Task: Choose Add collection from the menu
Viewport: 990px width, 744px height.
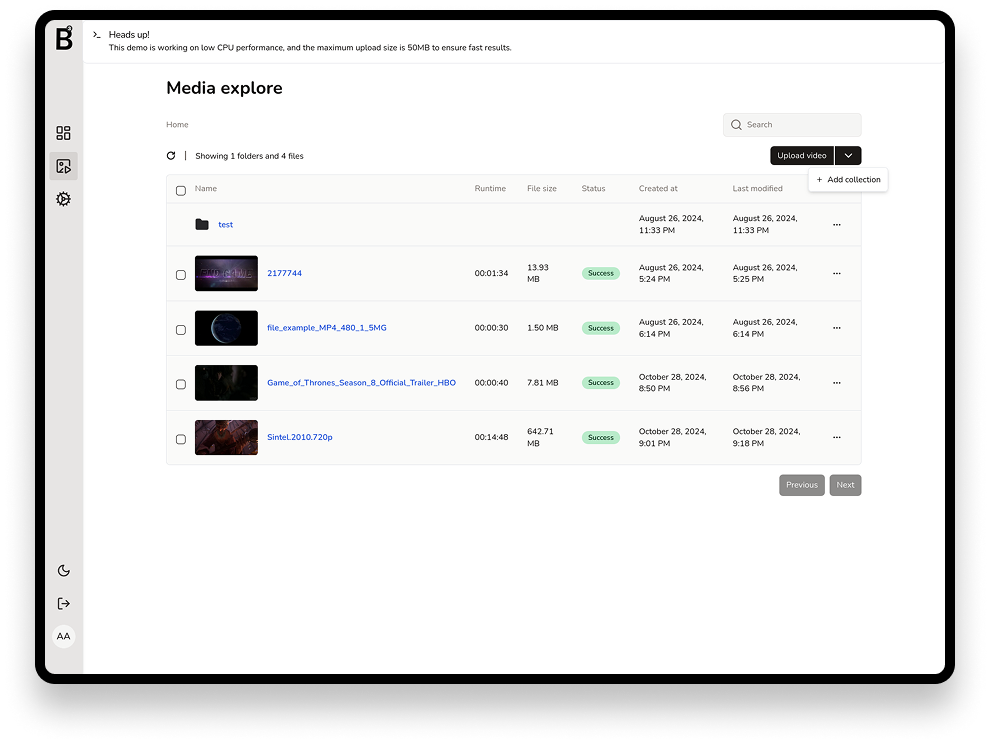Action: (848, 179)
